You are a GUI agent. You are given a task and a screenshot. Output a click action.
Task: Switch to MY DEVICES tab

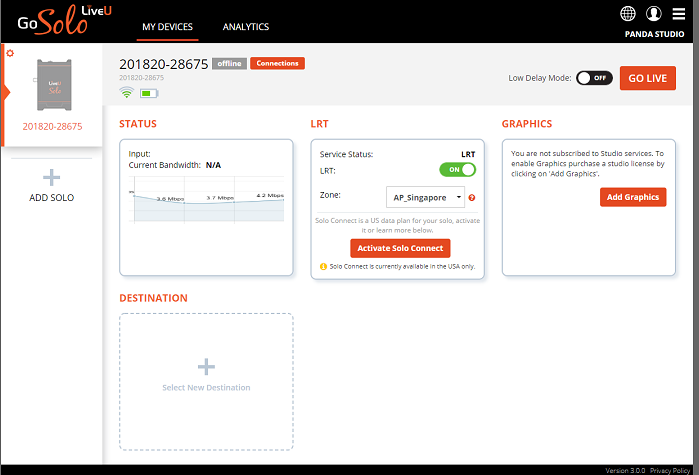[168, 27]
